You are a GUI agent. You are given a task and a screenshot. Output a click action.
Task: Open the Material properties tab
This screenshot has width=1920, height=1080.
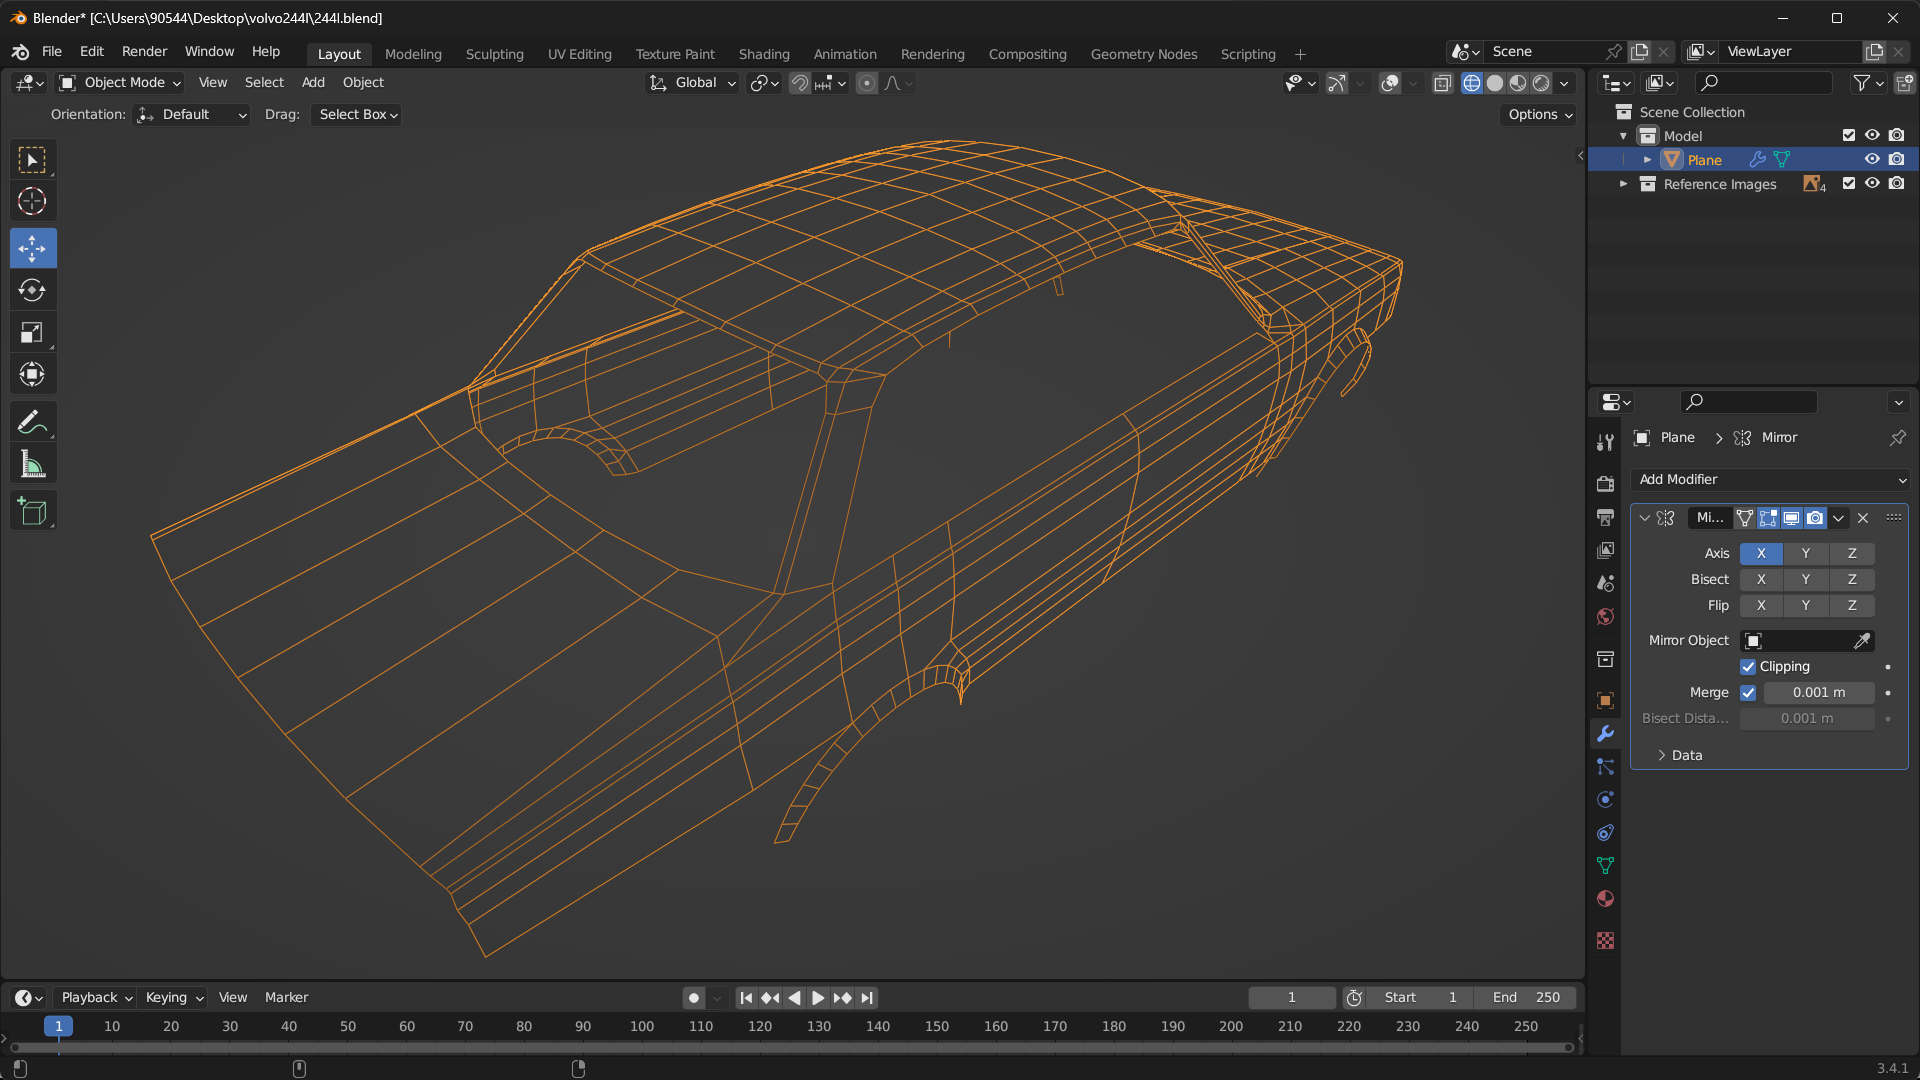(x=1605, y=899)
